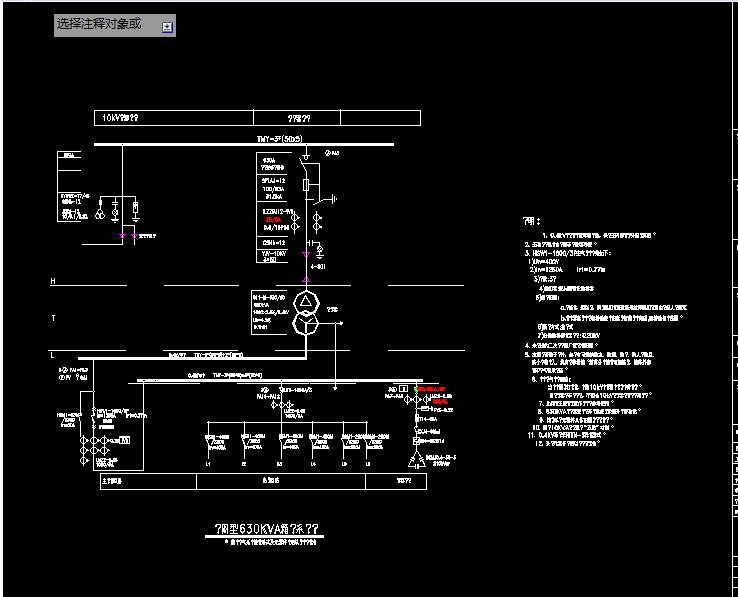The height and width of the screenshot is (597, 738).
Task: Click the drawing title "630KVA" text
Action: [264, 528]
